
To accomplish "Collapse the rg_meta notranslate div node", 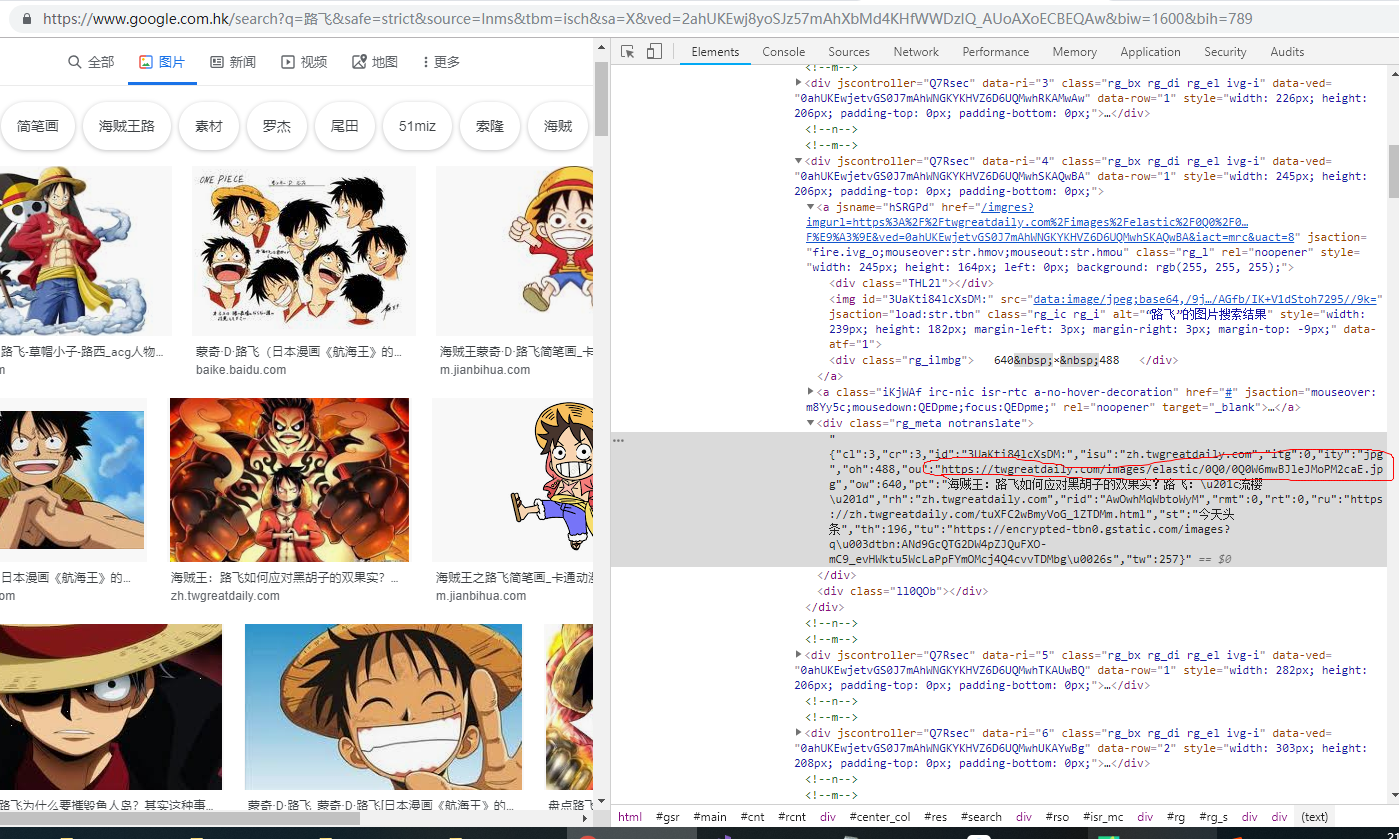I will (x=810, y=421).
